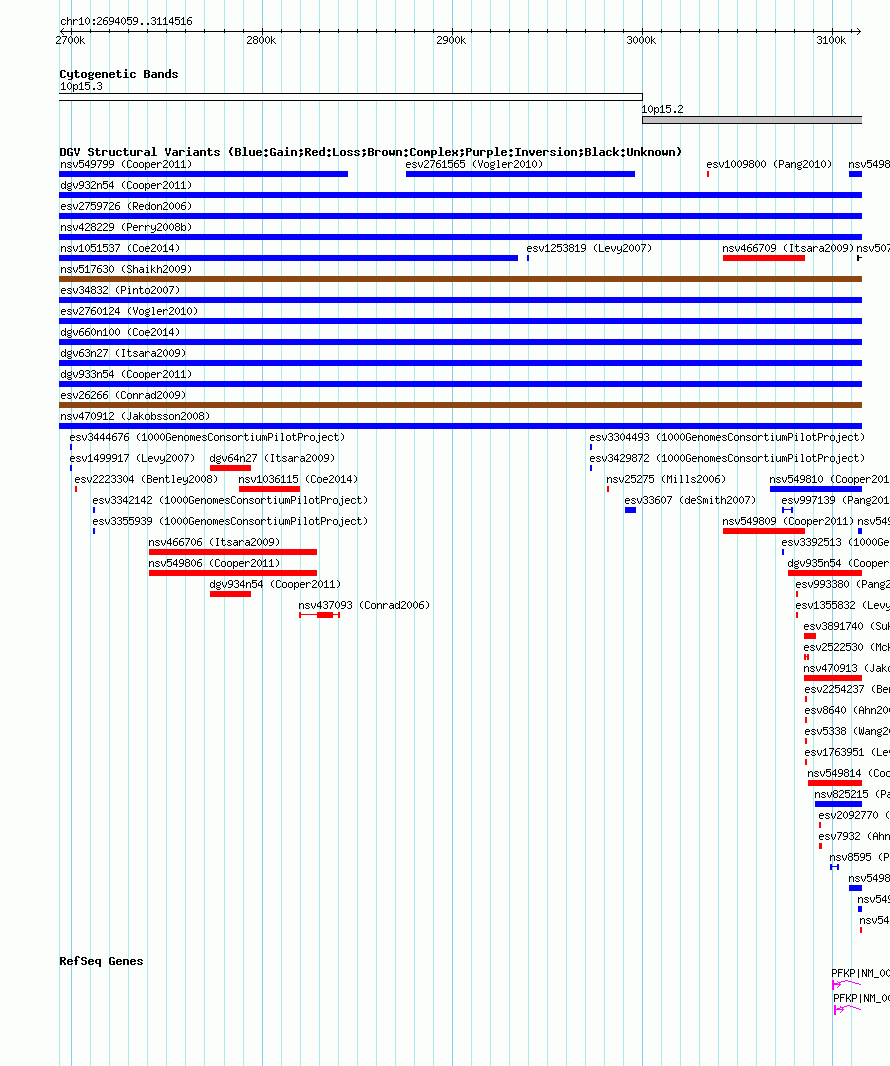This screenshot has width=890, height=1066.
Task: Click esv2760124 (Vogler2010) label
Action: (129, 311)
